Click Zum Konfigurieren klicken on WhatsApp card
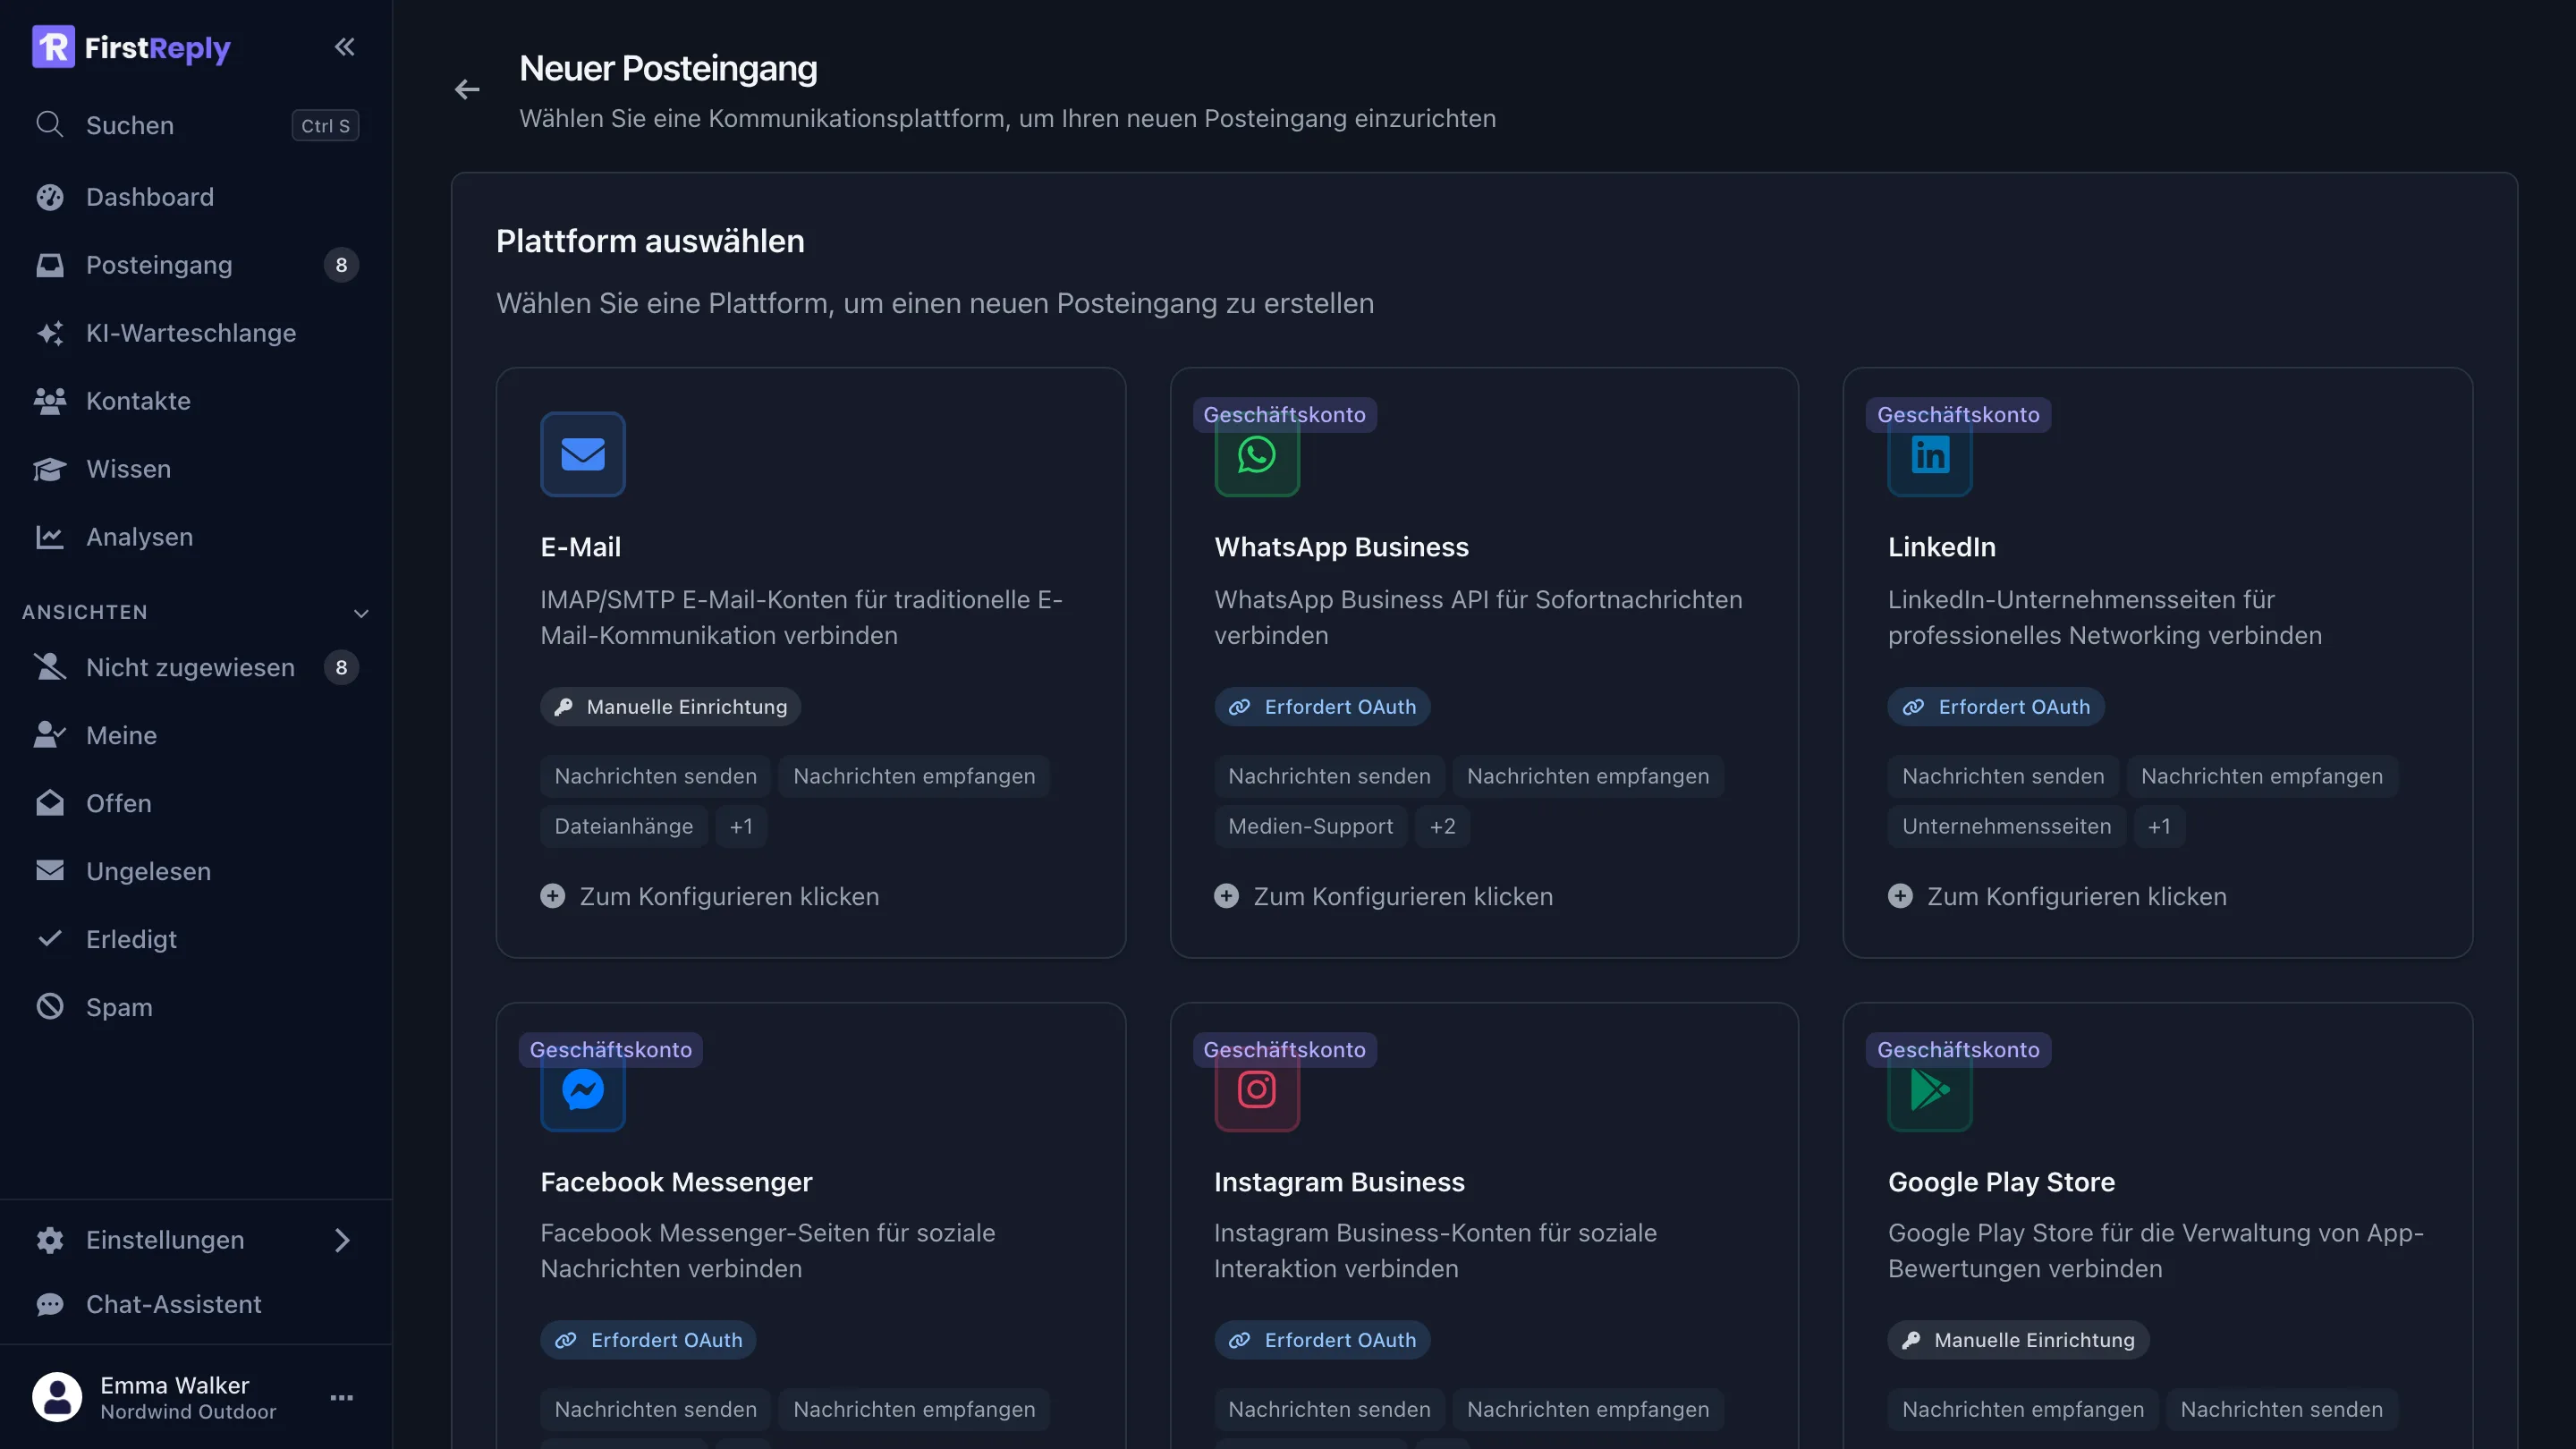 [1384, 896]
